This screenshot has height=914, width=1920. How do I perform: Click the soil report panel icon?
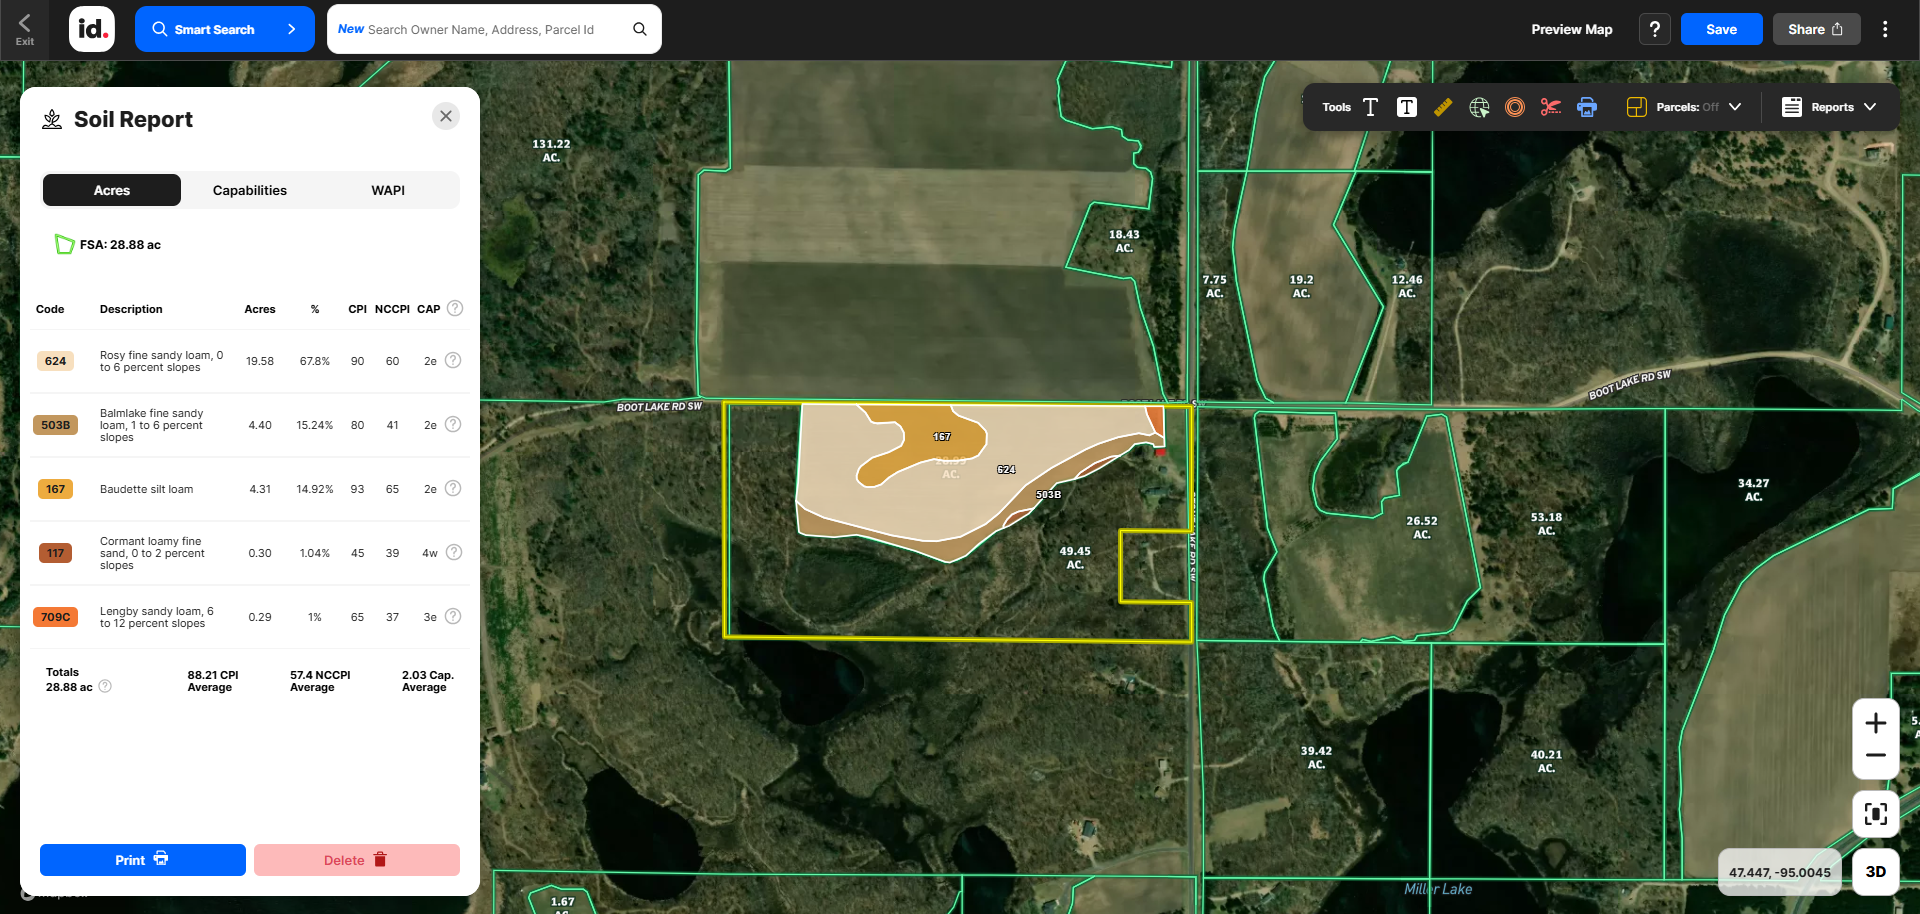(52, 118)
